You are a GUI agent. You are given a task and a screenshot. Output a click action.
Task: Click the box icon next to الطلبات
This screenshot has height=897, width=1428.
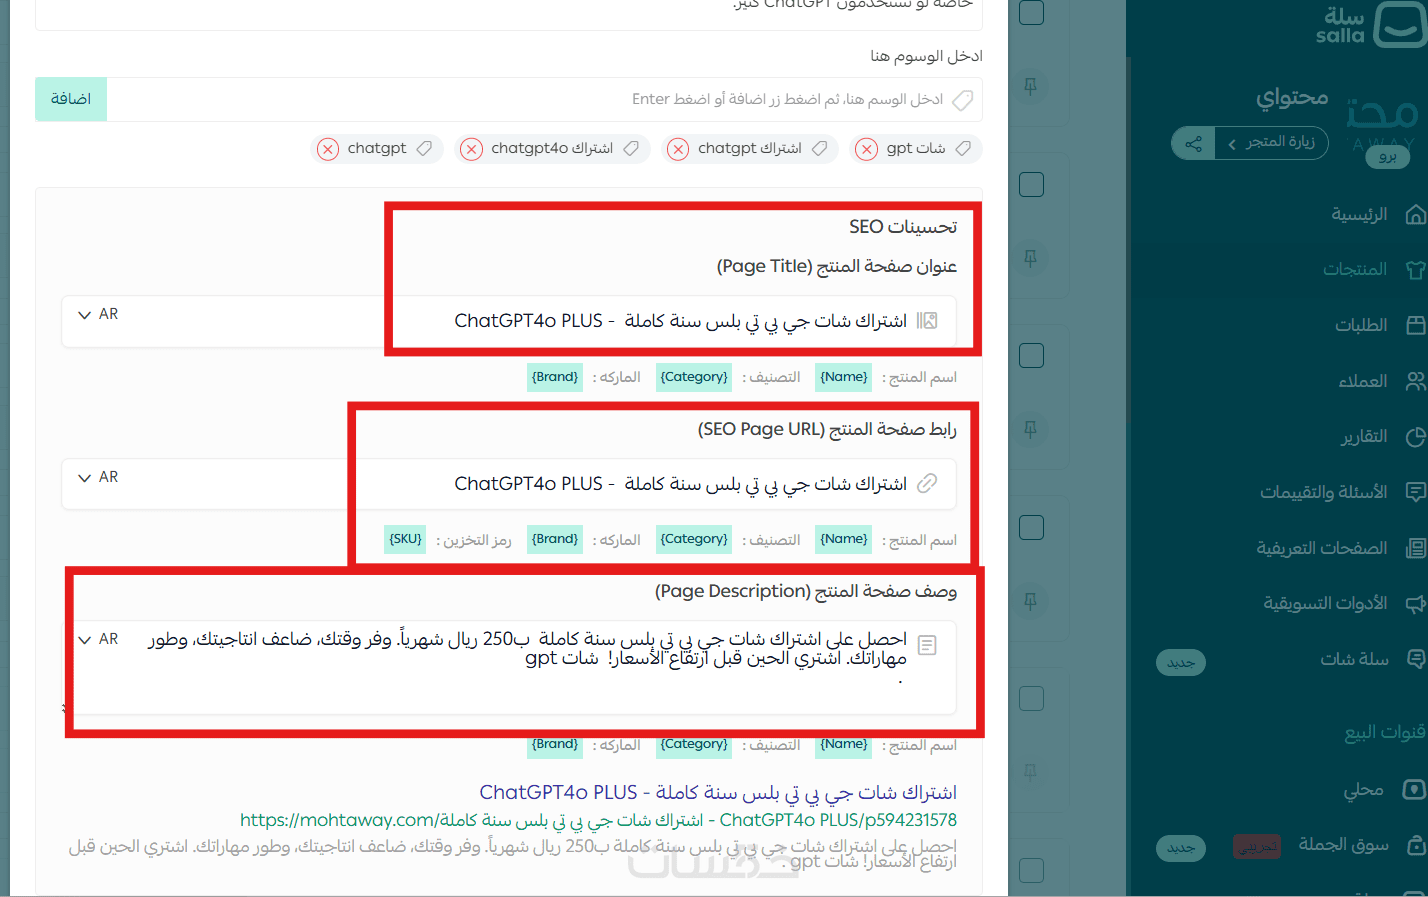click(1415, 325)
